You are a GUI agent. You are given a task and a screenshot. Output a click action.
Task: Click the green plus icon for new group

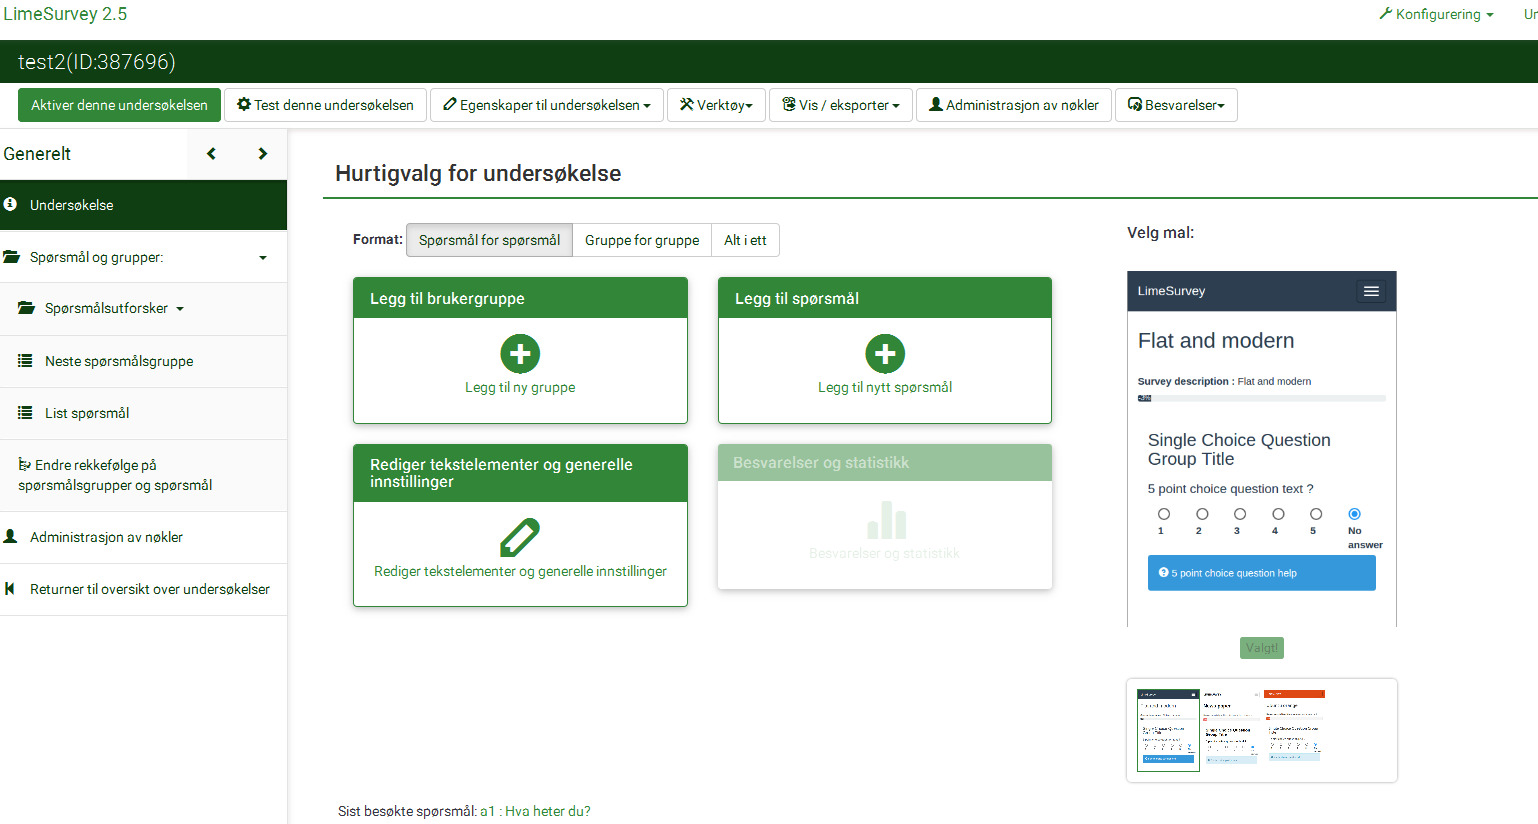point(520,354)
